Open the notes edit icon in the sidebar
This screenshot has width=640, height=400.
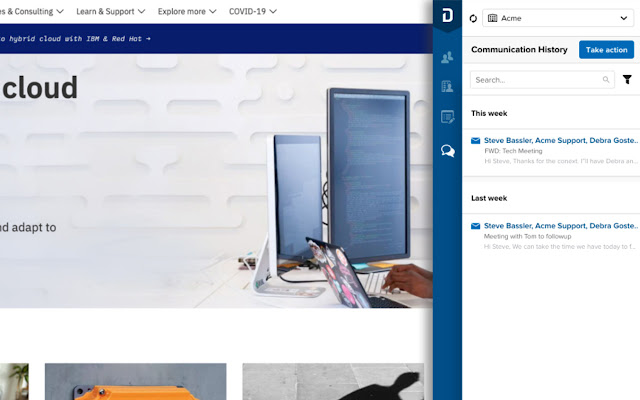point(447,117)
